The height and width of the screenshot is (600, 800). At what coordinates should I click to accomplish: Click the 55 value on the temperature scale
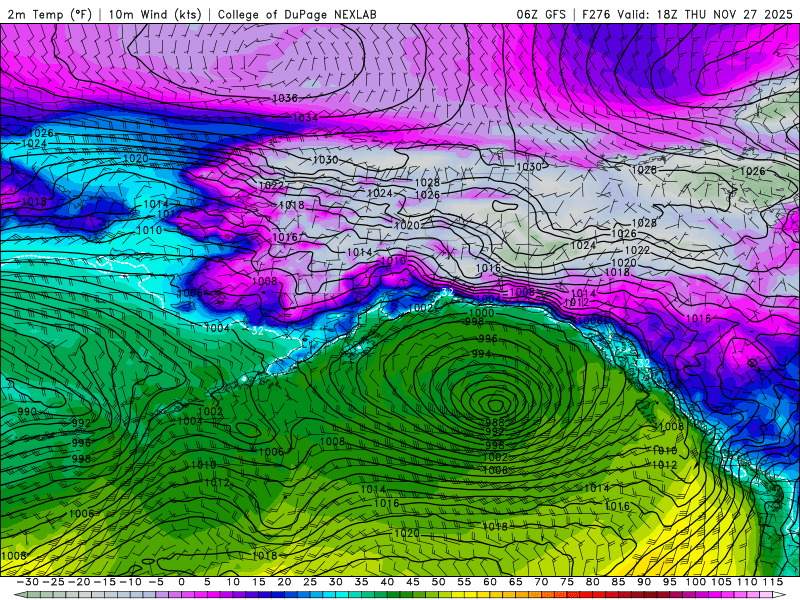(x=464, y=582)
